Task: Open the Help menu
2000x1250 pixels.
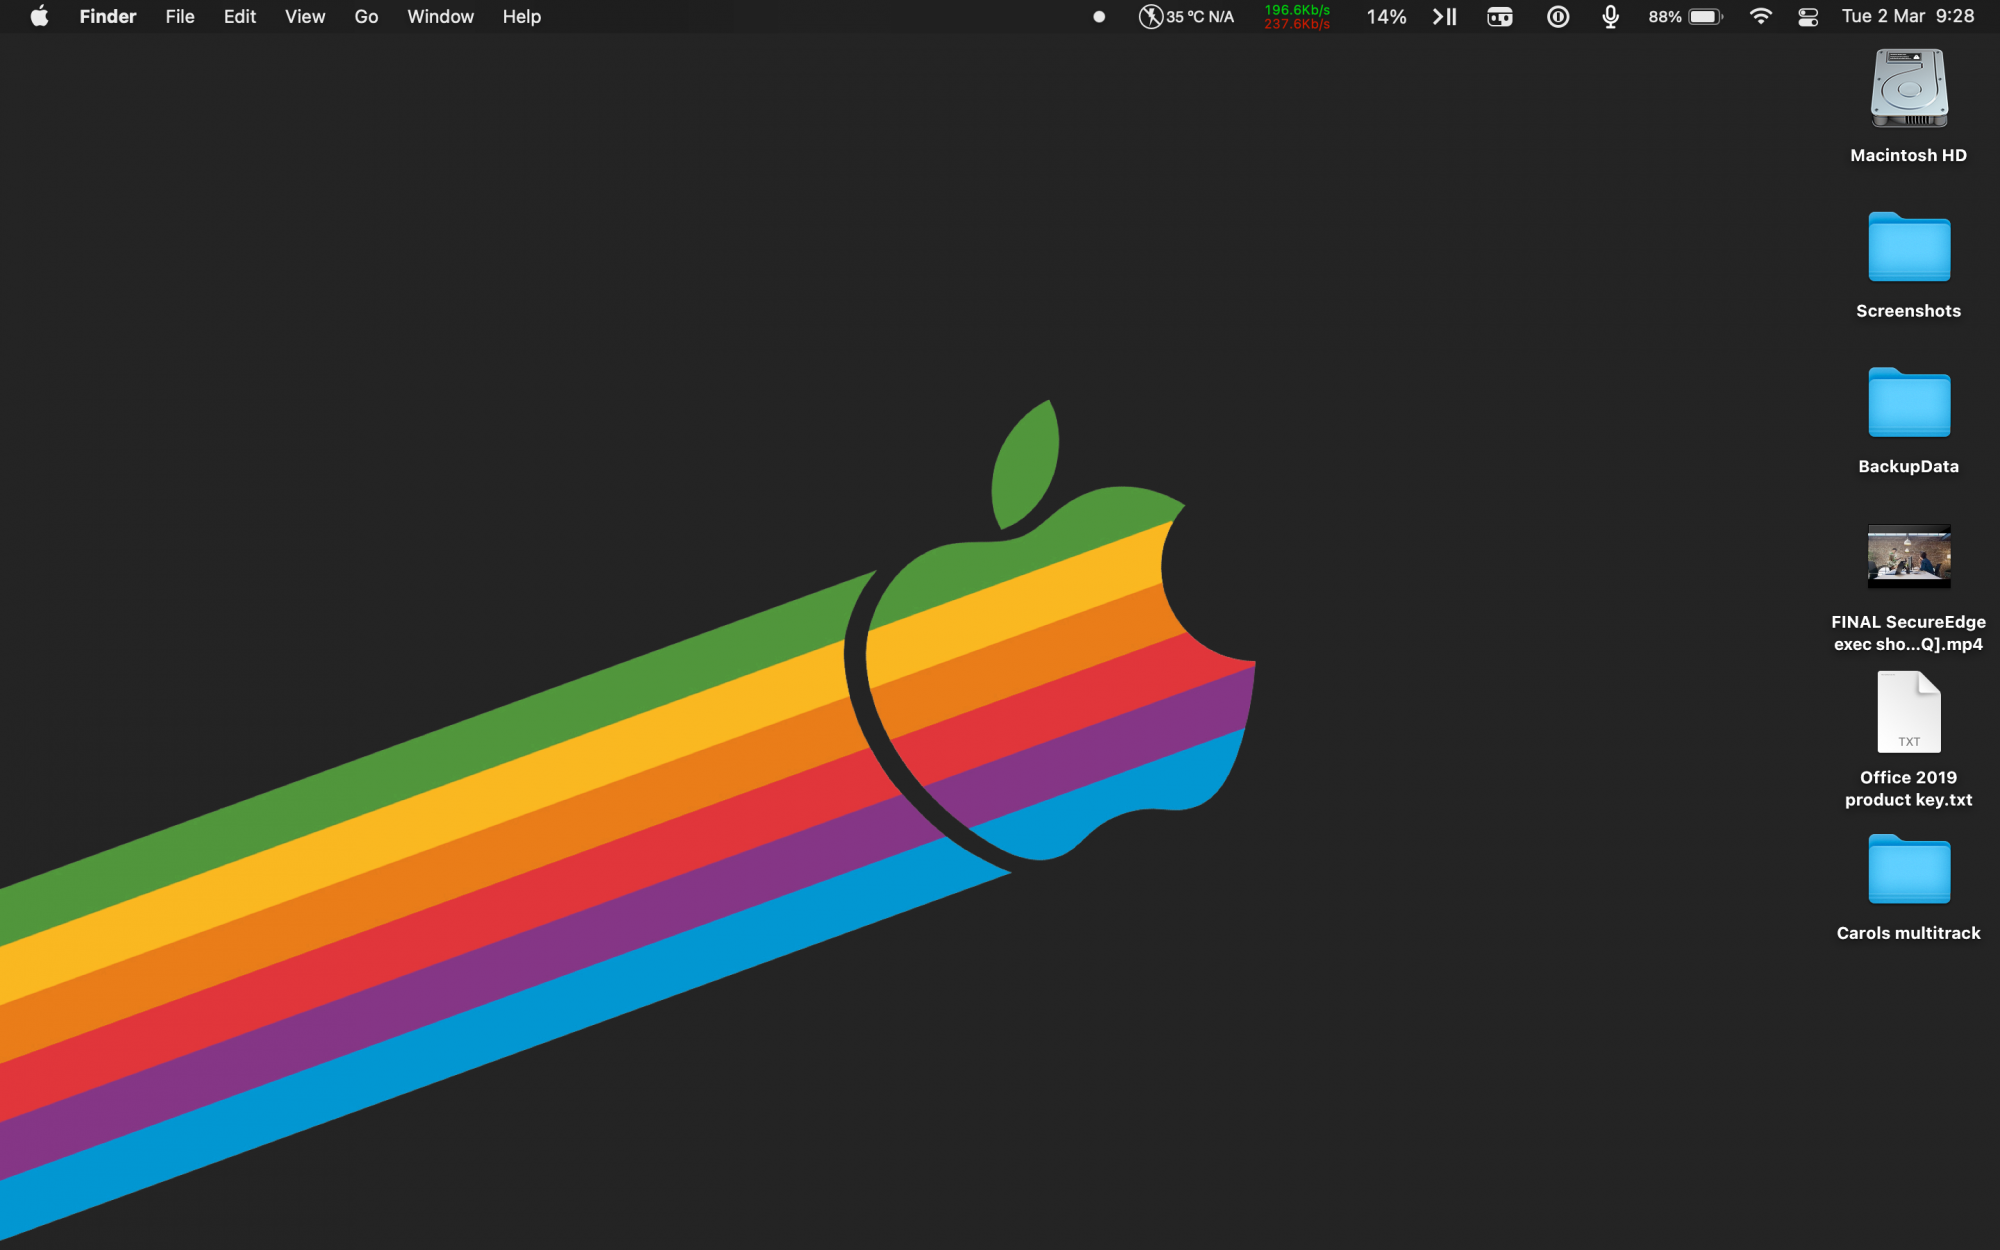Action: pyautogui.click(x=521, y=16)
